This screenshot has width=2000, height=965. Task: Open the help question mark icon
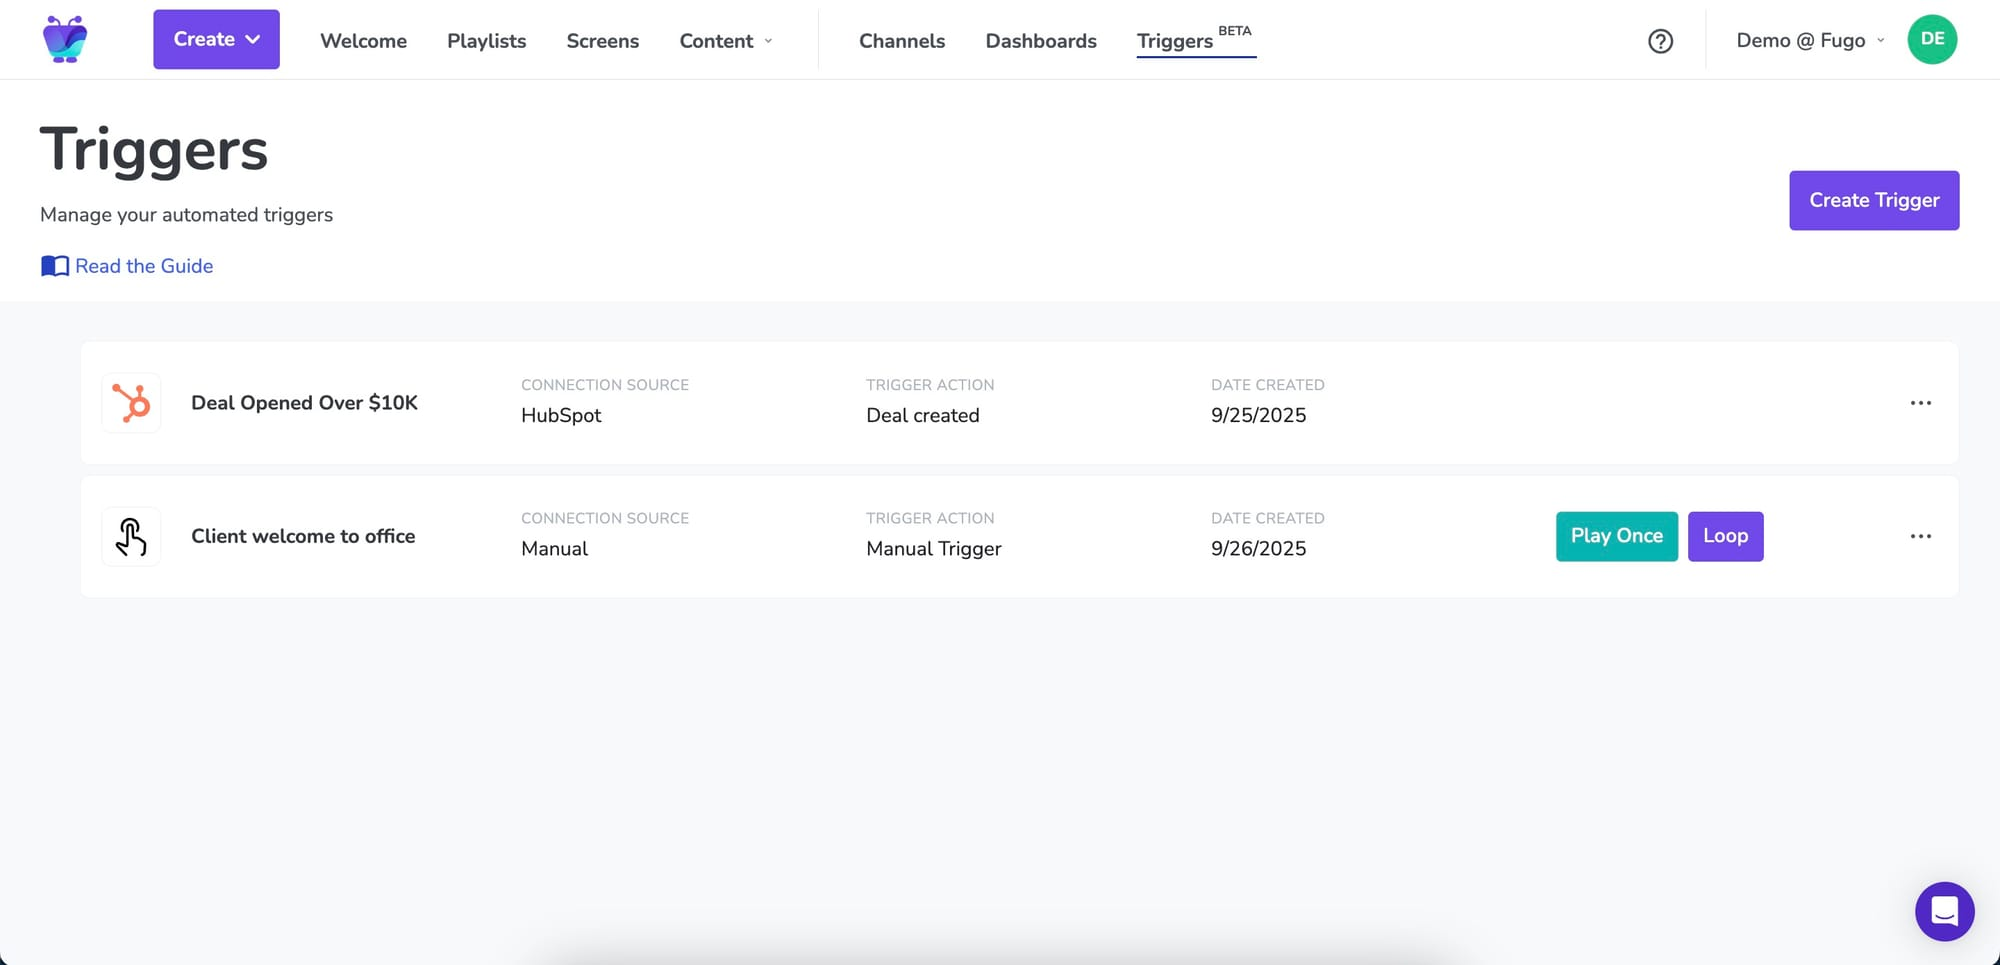pos(1660,41)
